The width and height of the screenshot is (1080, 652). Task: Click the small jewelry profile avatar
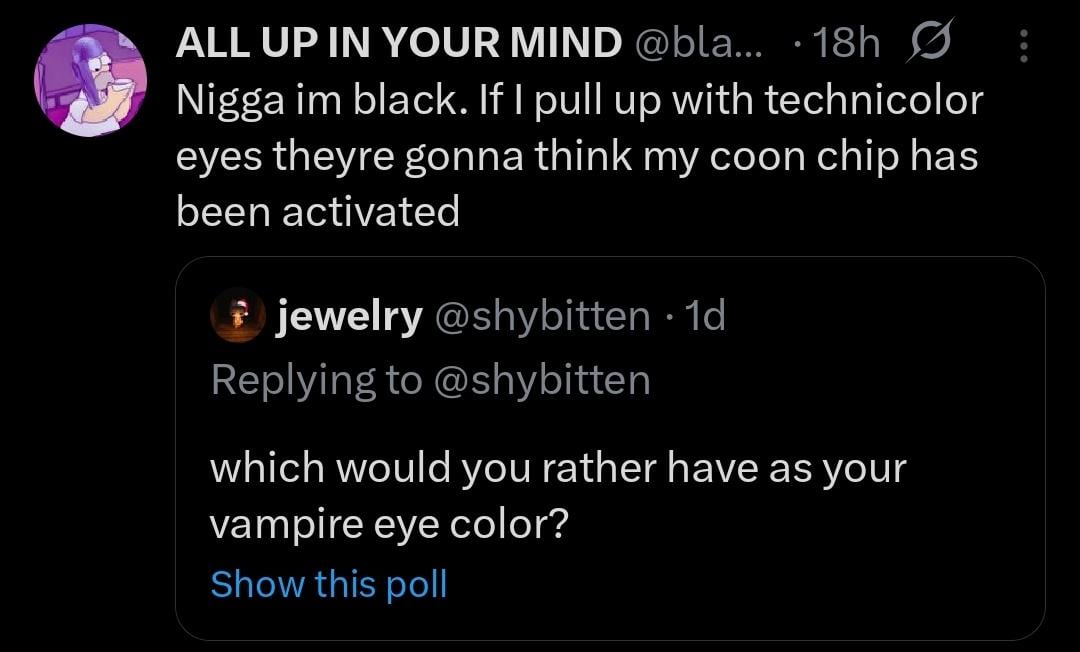(237, 316)
